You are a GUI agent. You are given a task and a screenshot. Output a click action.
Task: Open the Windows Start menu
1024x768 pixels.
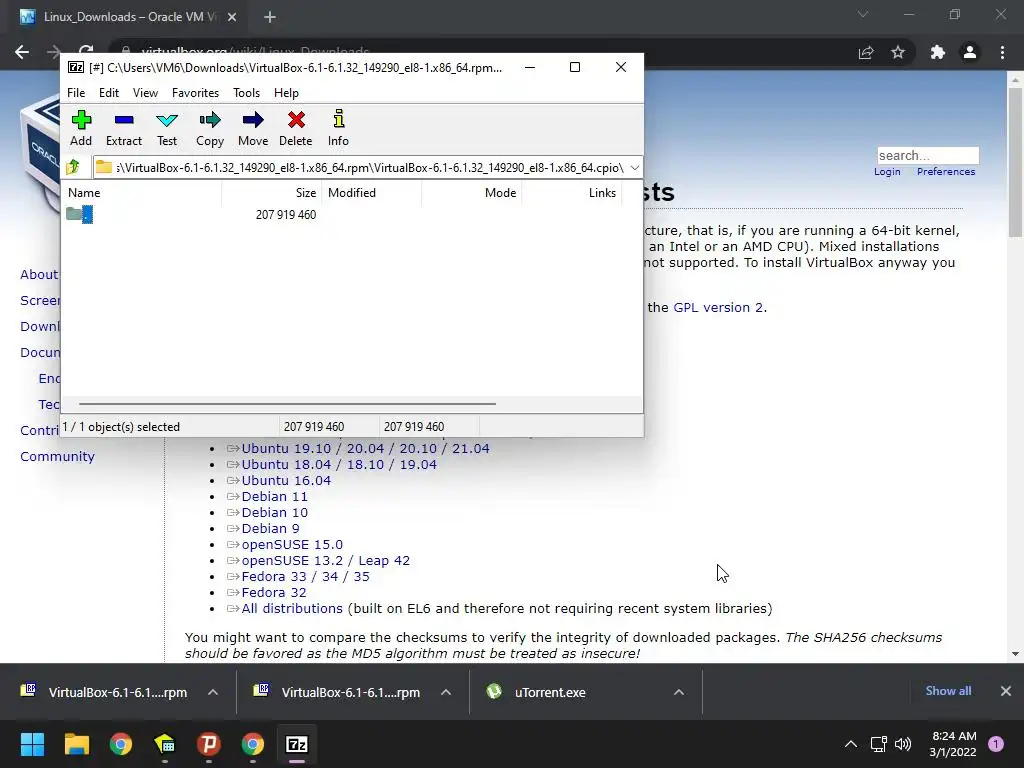click(32, 744)
